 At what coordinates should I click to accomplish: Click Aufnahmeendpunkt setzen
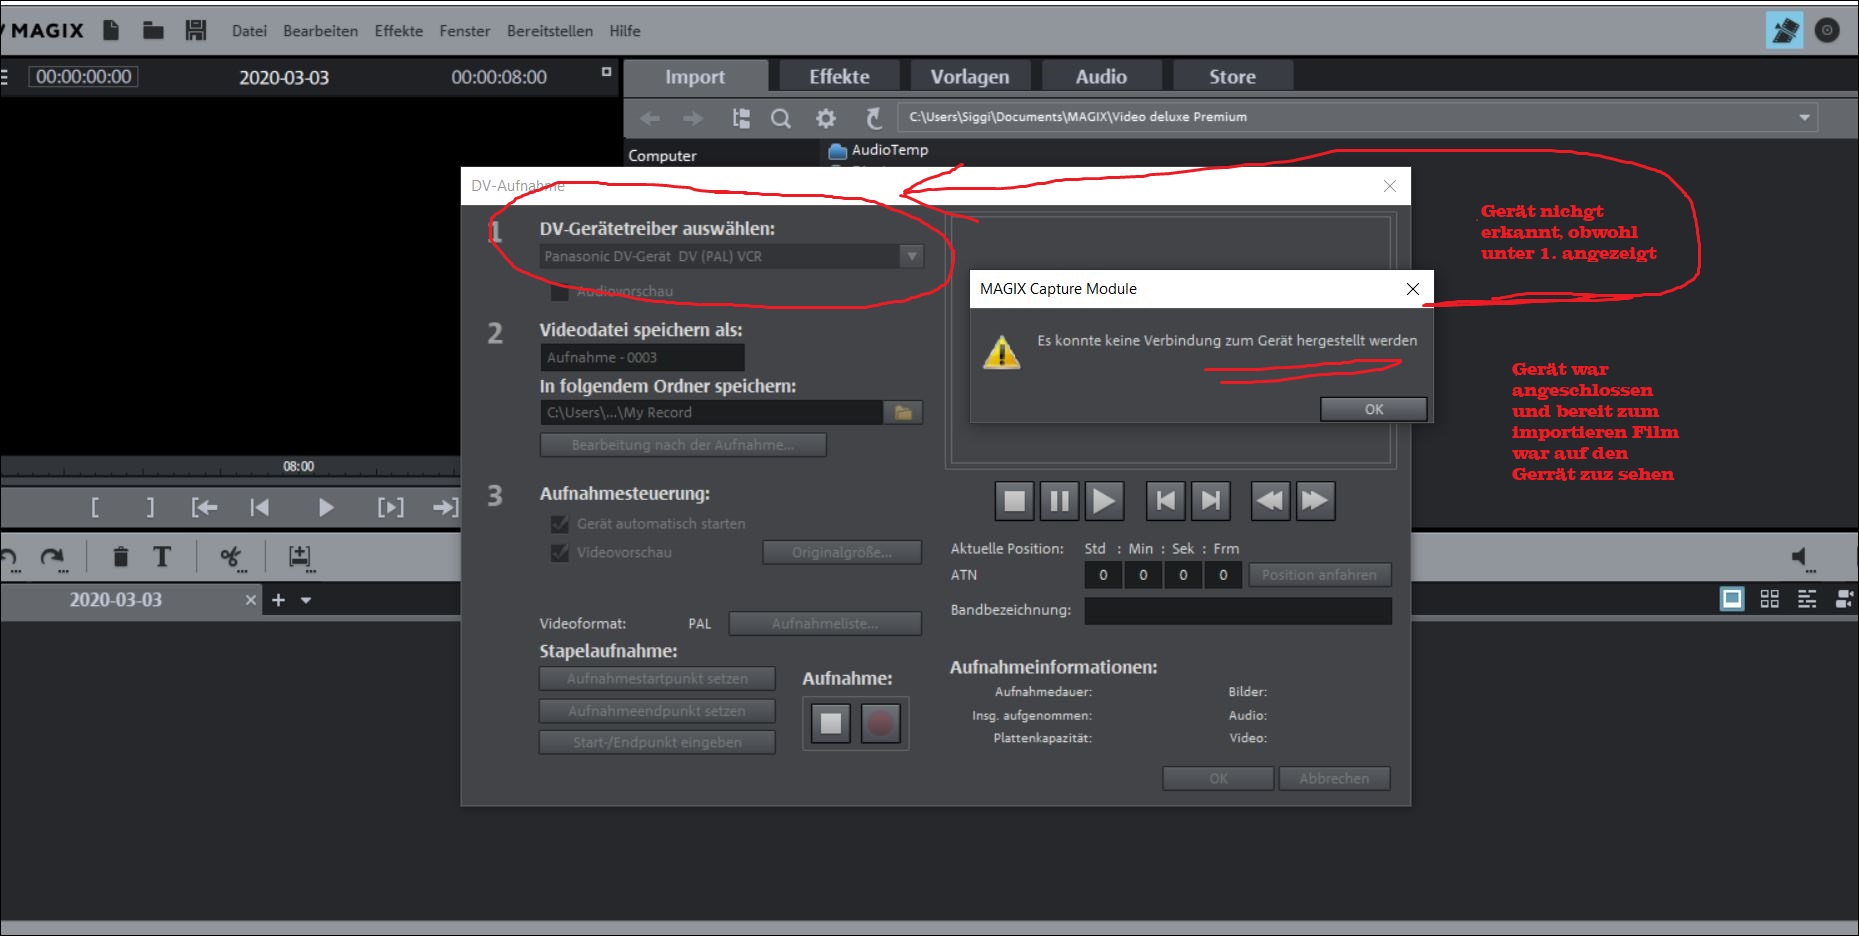coord(657,711)
